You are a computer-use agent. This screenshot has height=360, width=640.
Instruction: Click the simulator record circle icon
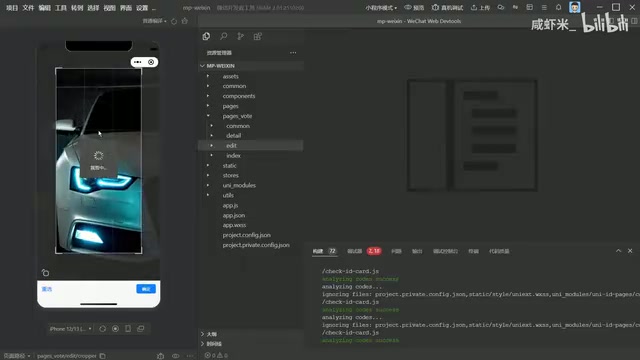click(x=116, y=329)
